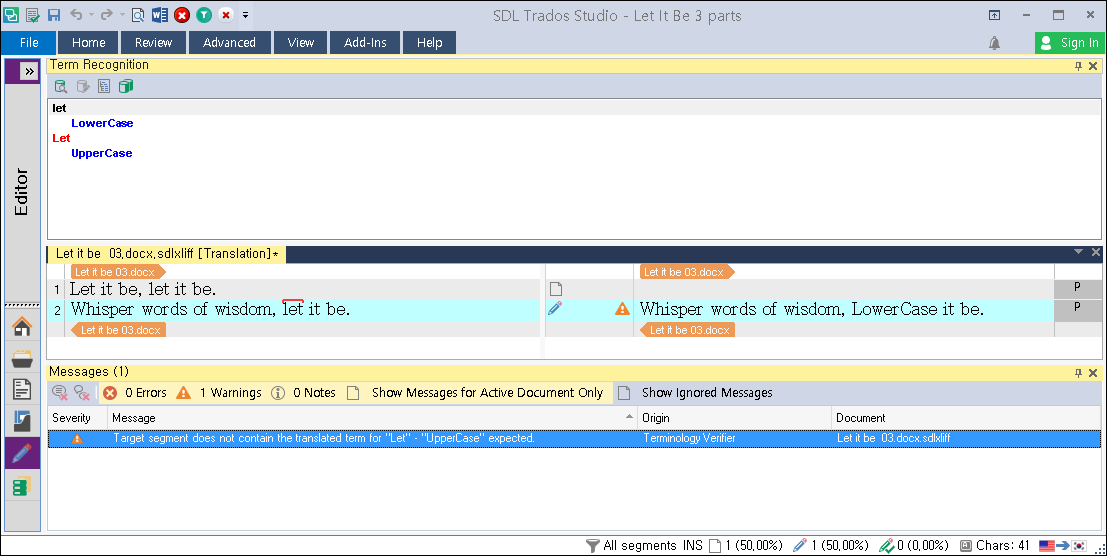Screen dimensions: 1107x556
Task: Go to the Welcome home view icon
Action: (x=22, y=326)
